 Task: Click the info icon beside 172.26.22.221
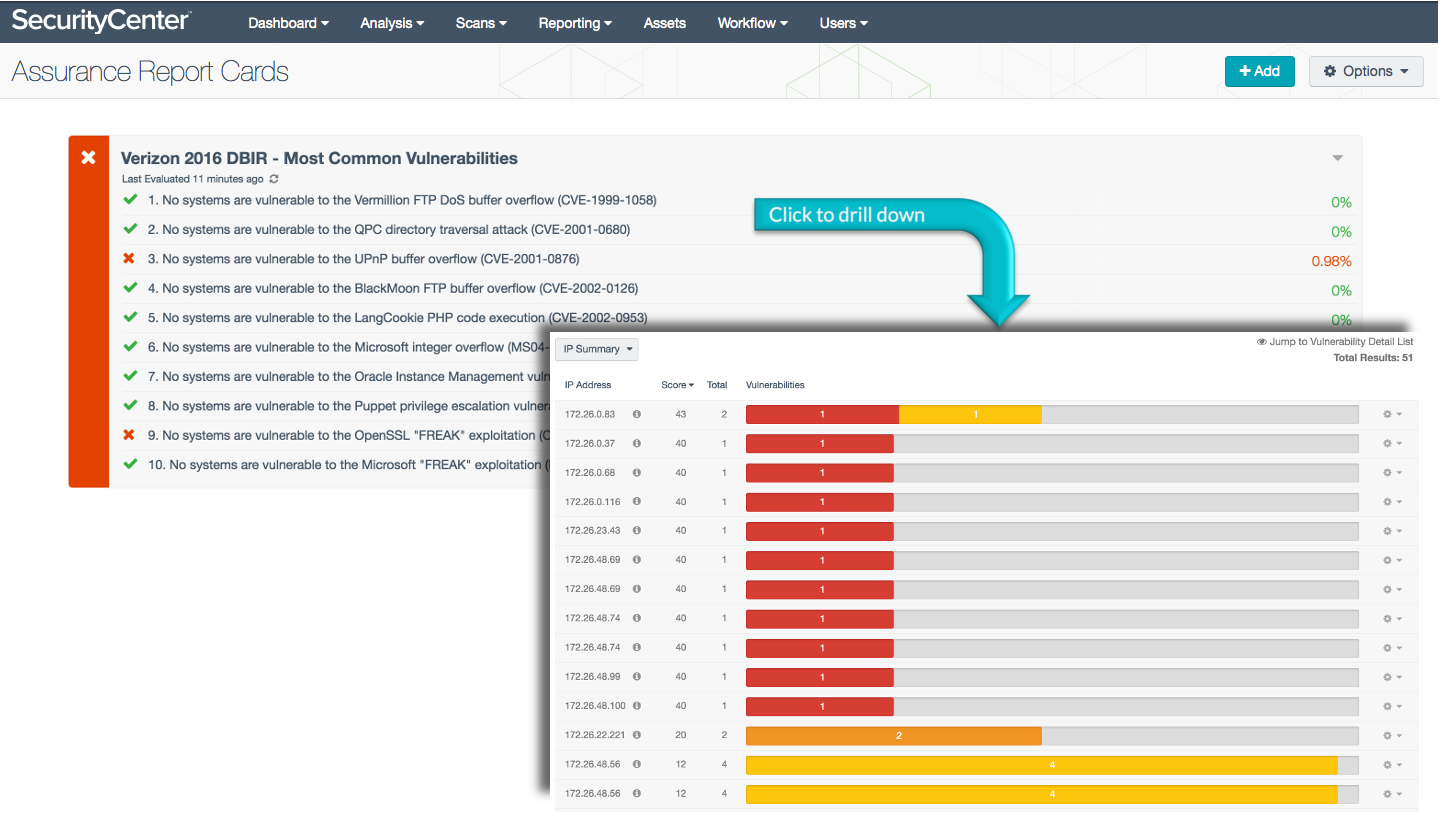[637, 735]
